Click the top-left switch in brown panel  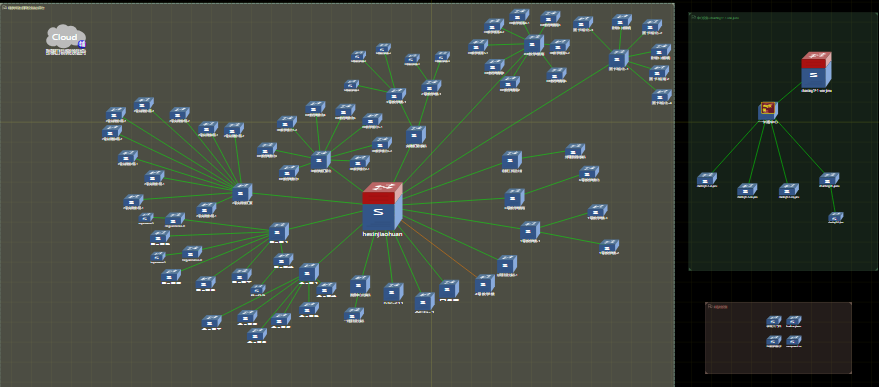[x=774, y=320]
